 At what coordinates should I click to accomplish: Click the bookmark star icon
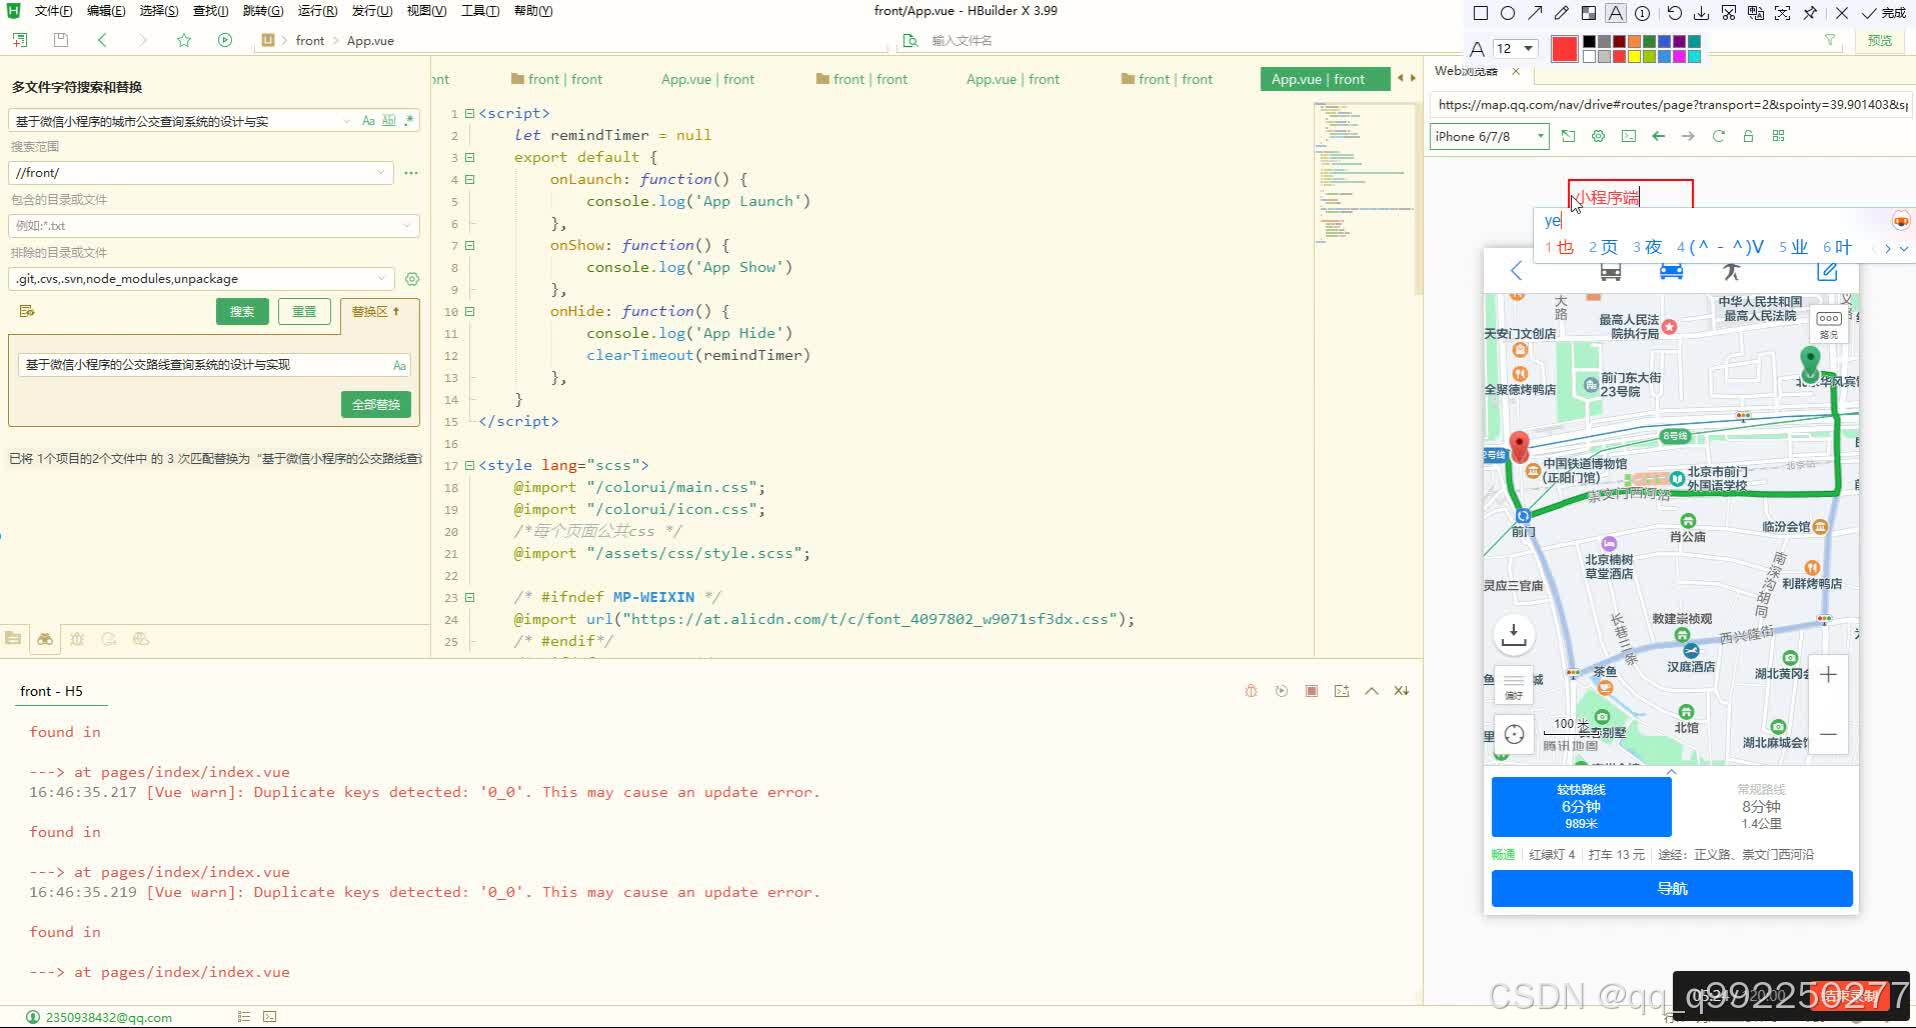(184, 40)
